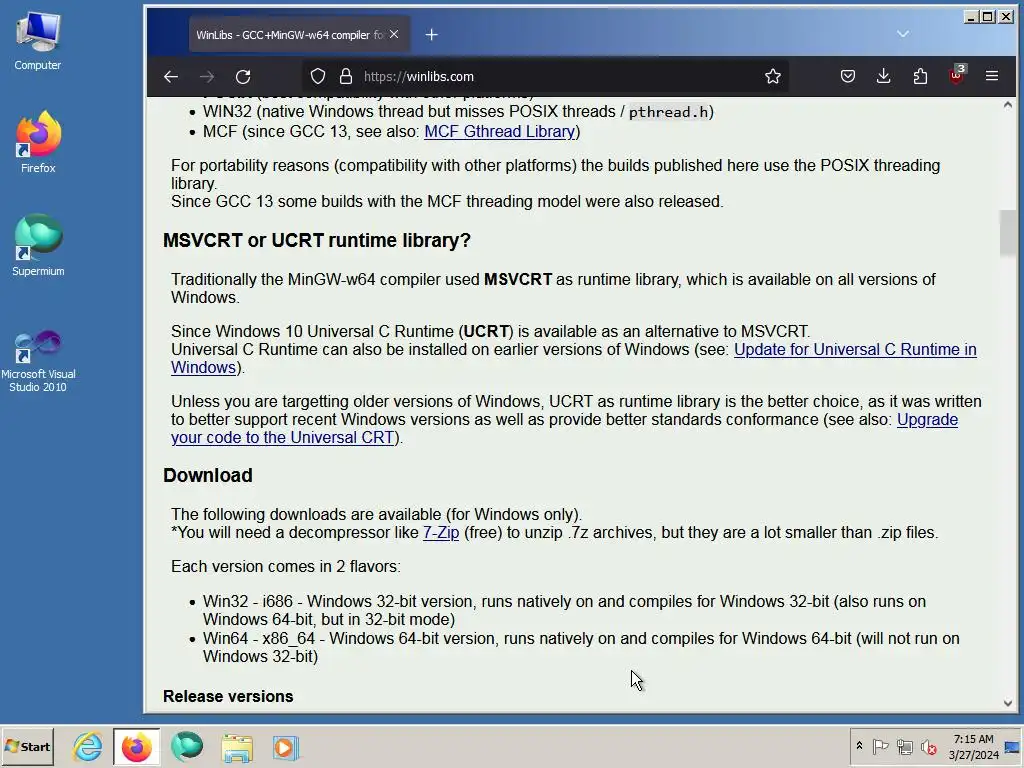This screenshot has height=768, width=1024.
Task: Open the MCF Gthread Library link
Action: (x=500, y=131)
